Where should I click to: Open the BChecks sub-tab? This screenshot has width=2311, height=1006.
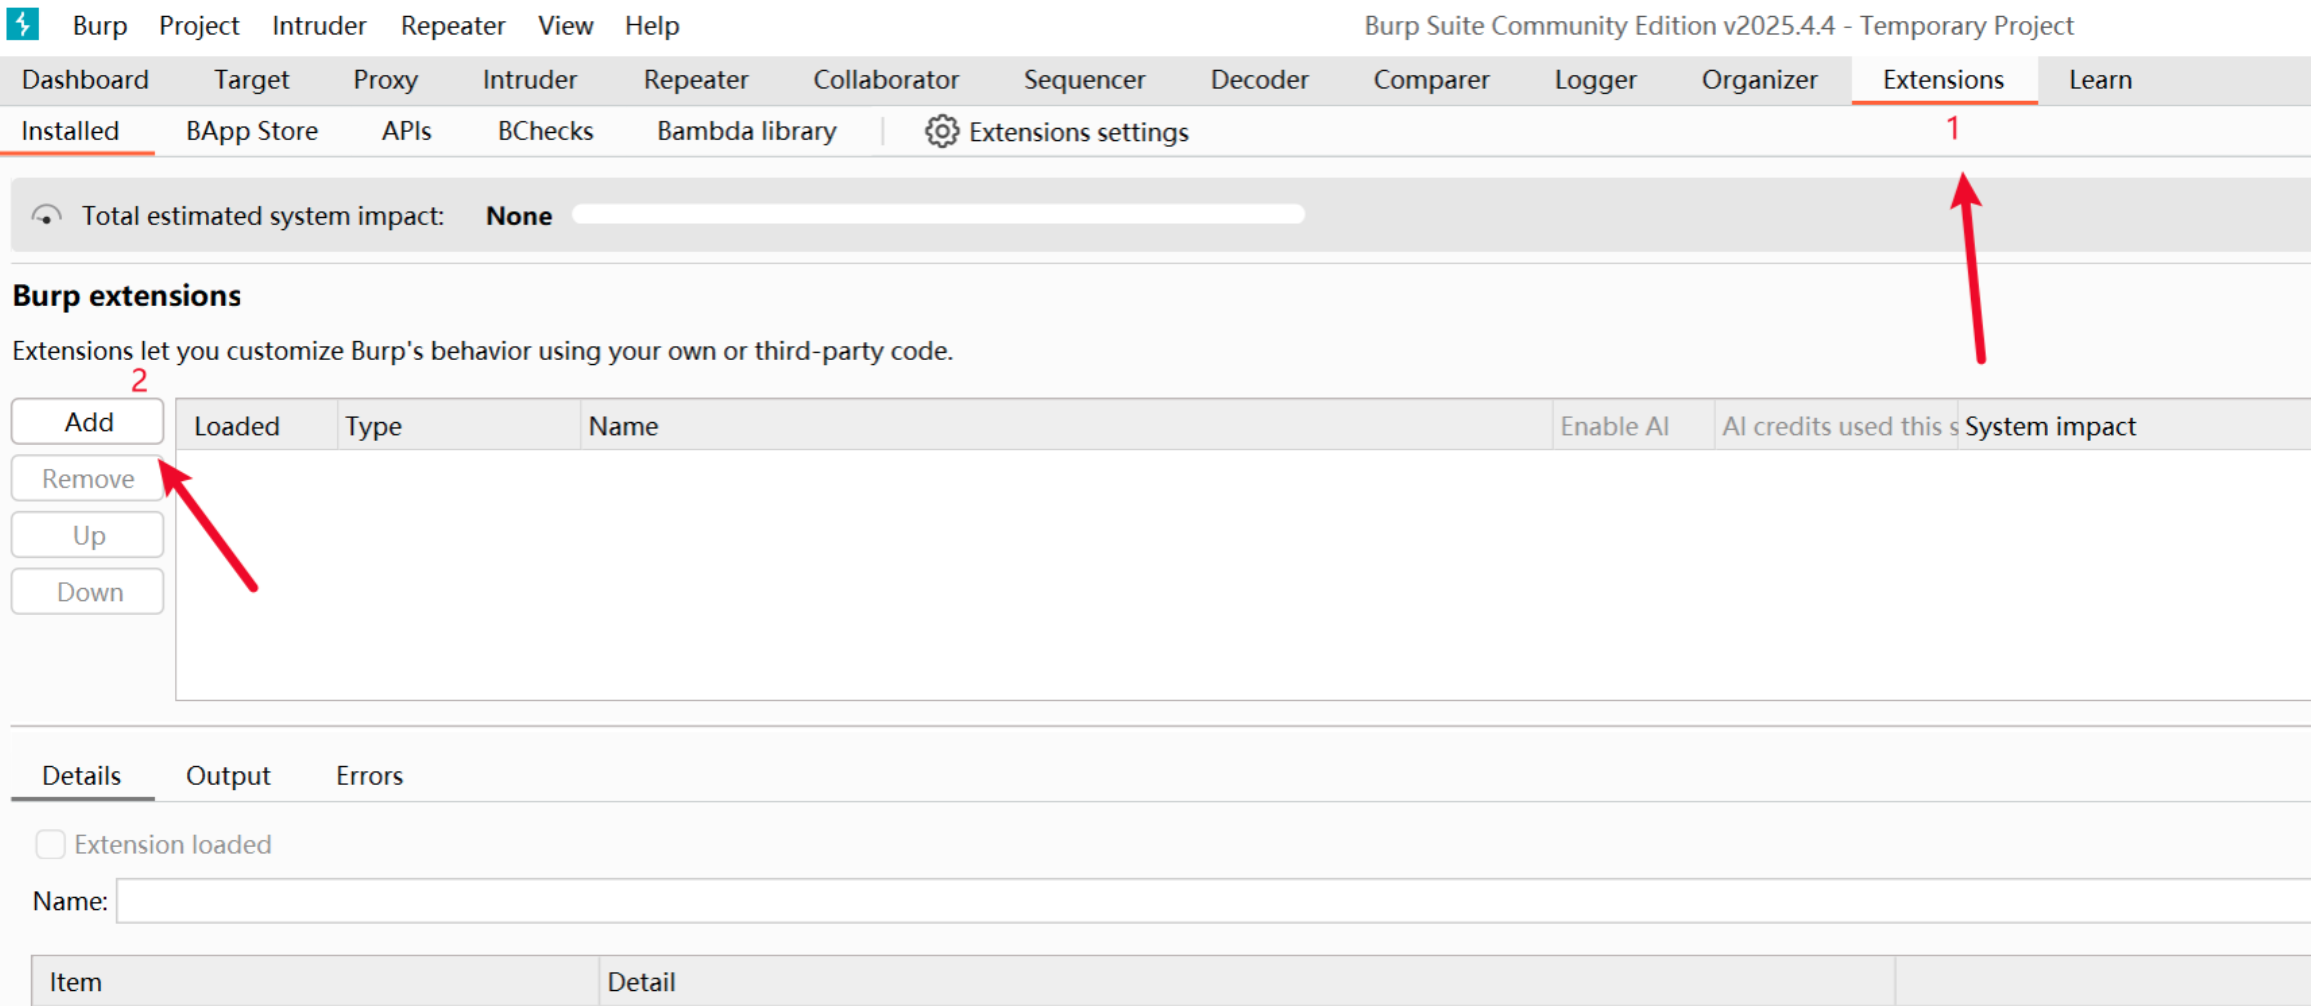pos(545,131)
